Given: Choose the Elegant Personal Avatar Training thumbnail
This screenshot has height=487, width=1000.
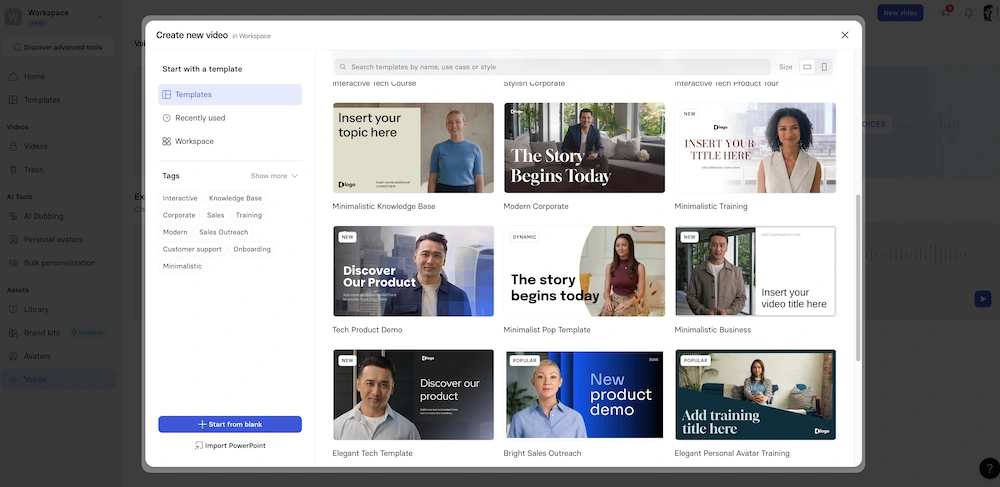Looking at the screenshot, I should [755, 395].
